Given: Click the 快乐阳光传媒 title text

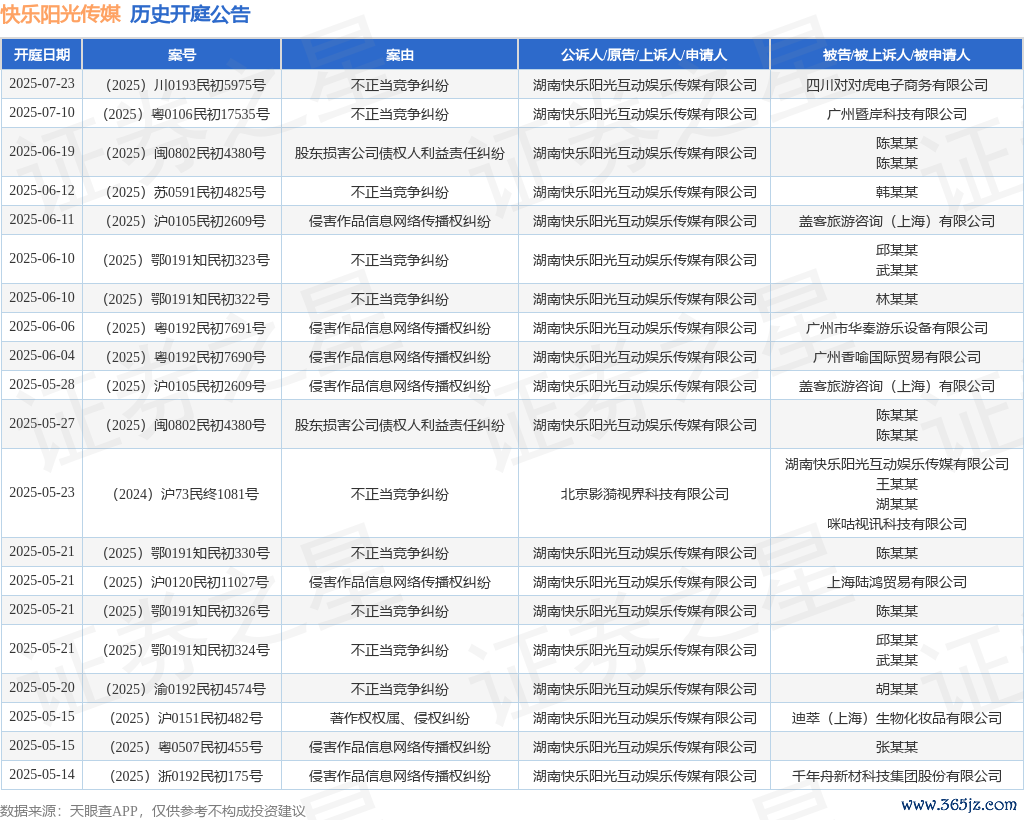Looking at the screenshot, I should coord(61,14).
